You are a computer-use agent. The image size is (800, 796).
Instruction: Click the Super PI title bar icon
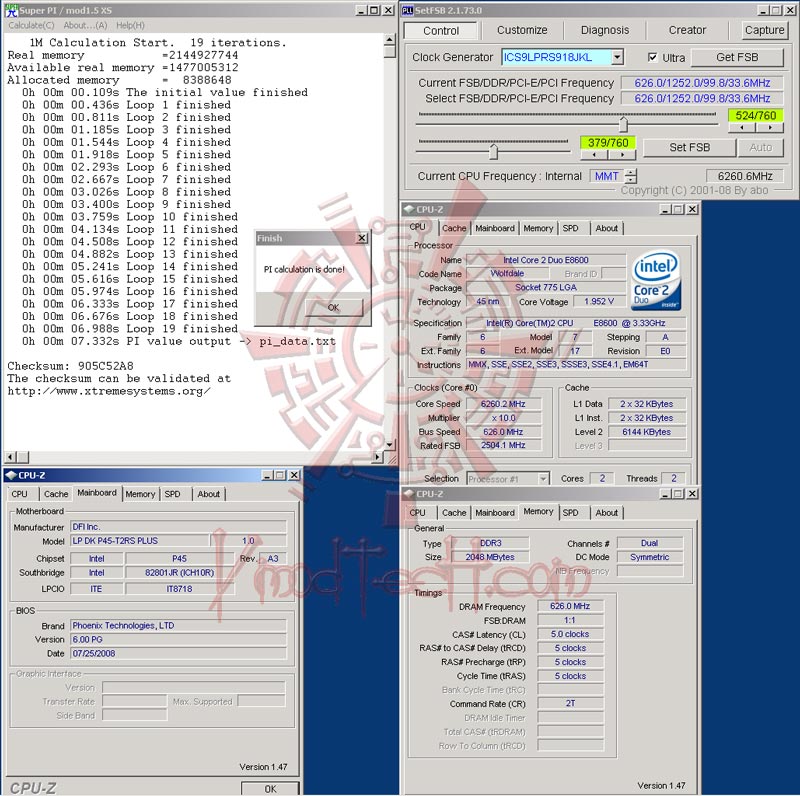point(11,10)
